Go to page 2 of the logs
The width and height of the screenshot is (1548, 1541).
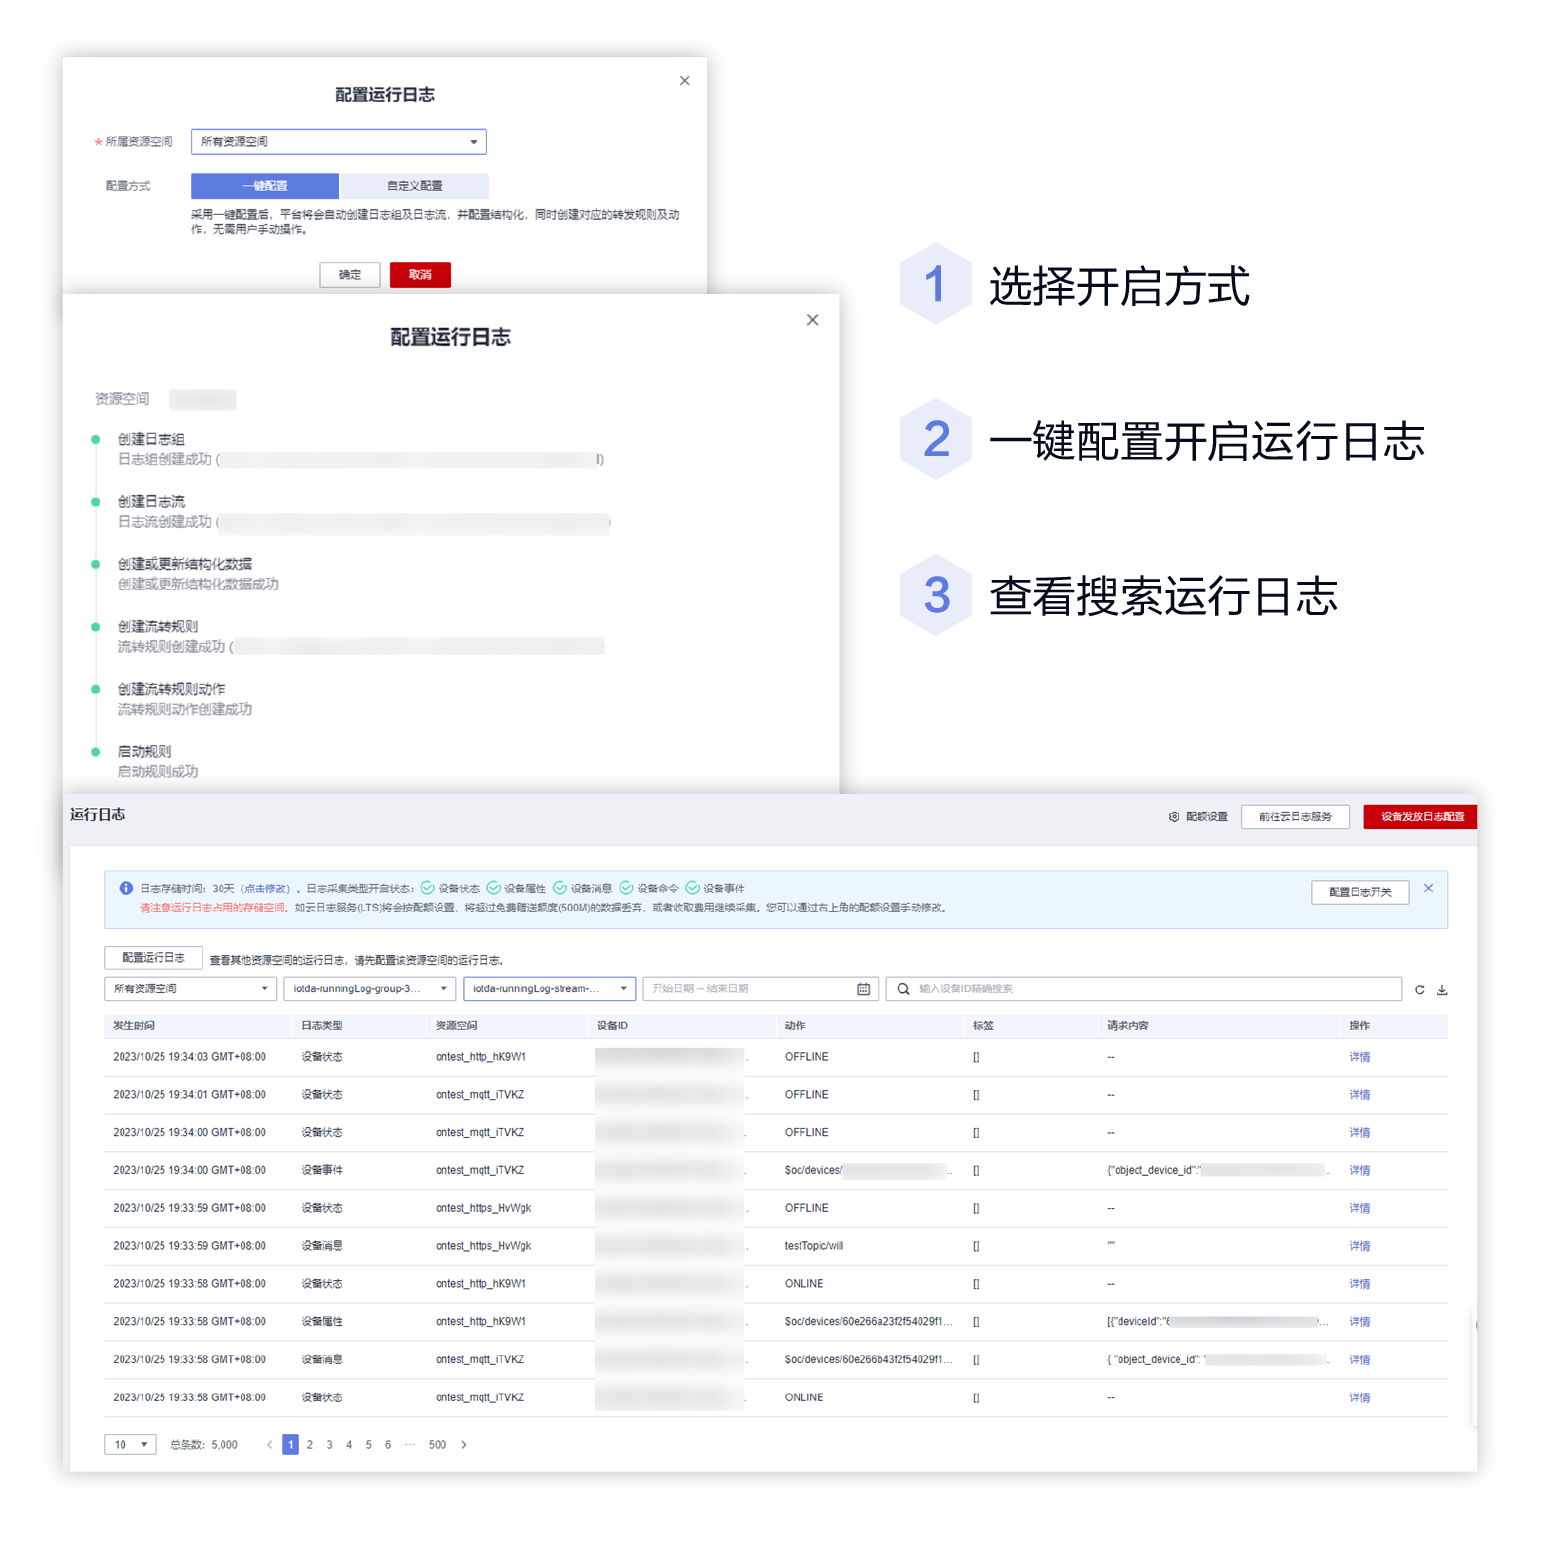click(310, 1445)
